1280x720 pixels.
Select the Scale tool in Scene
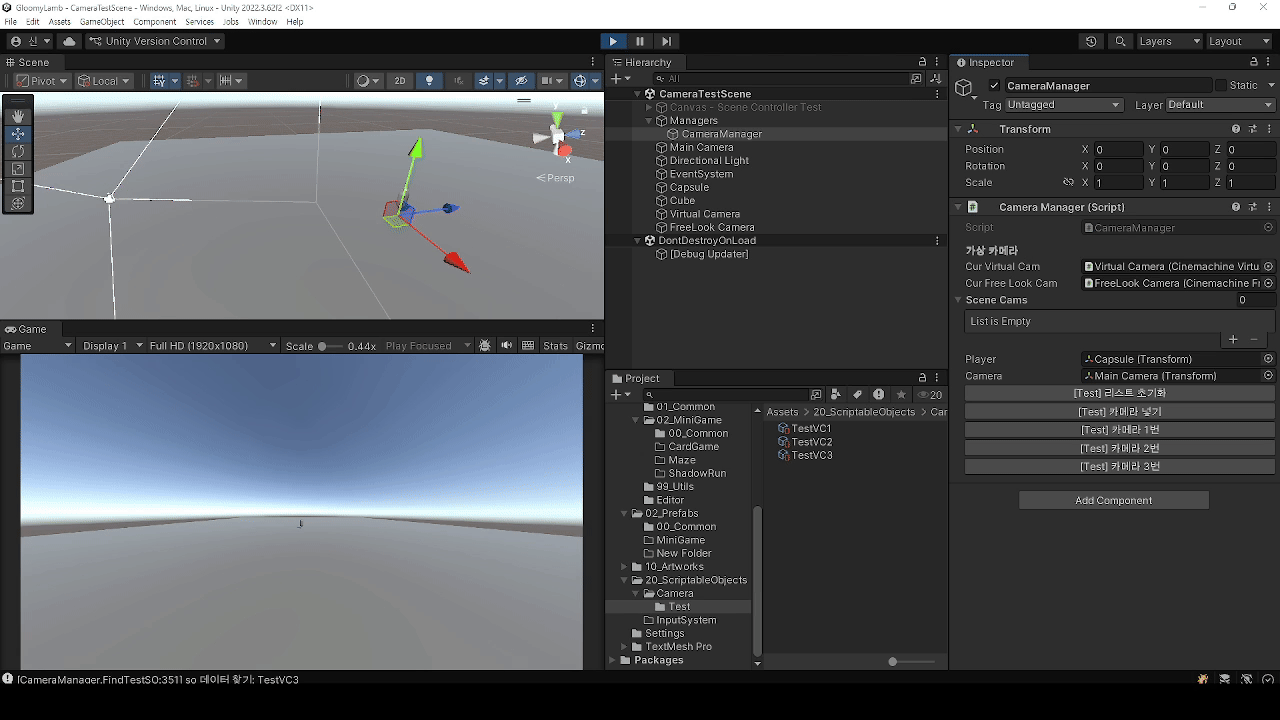[x=18, y=168]
